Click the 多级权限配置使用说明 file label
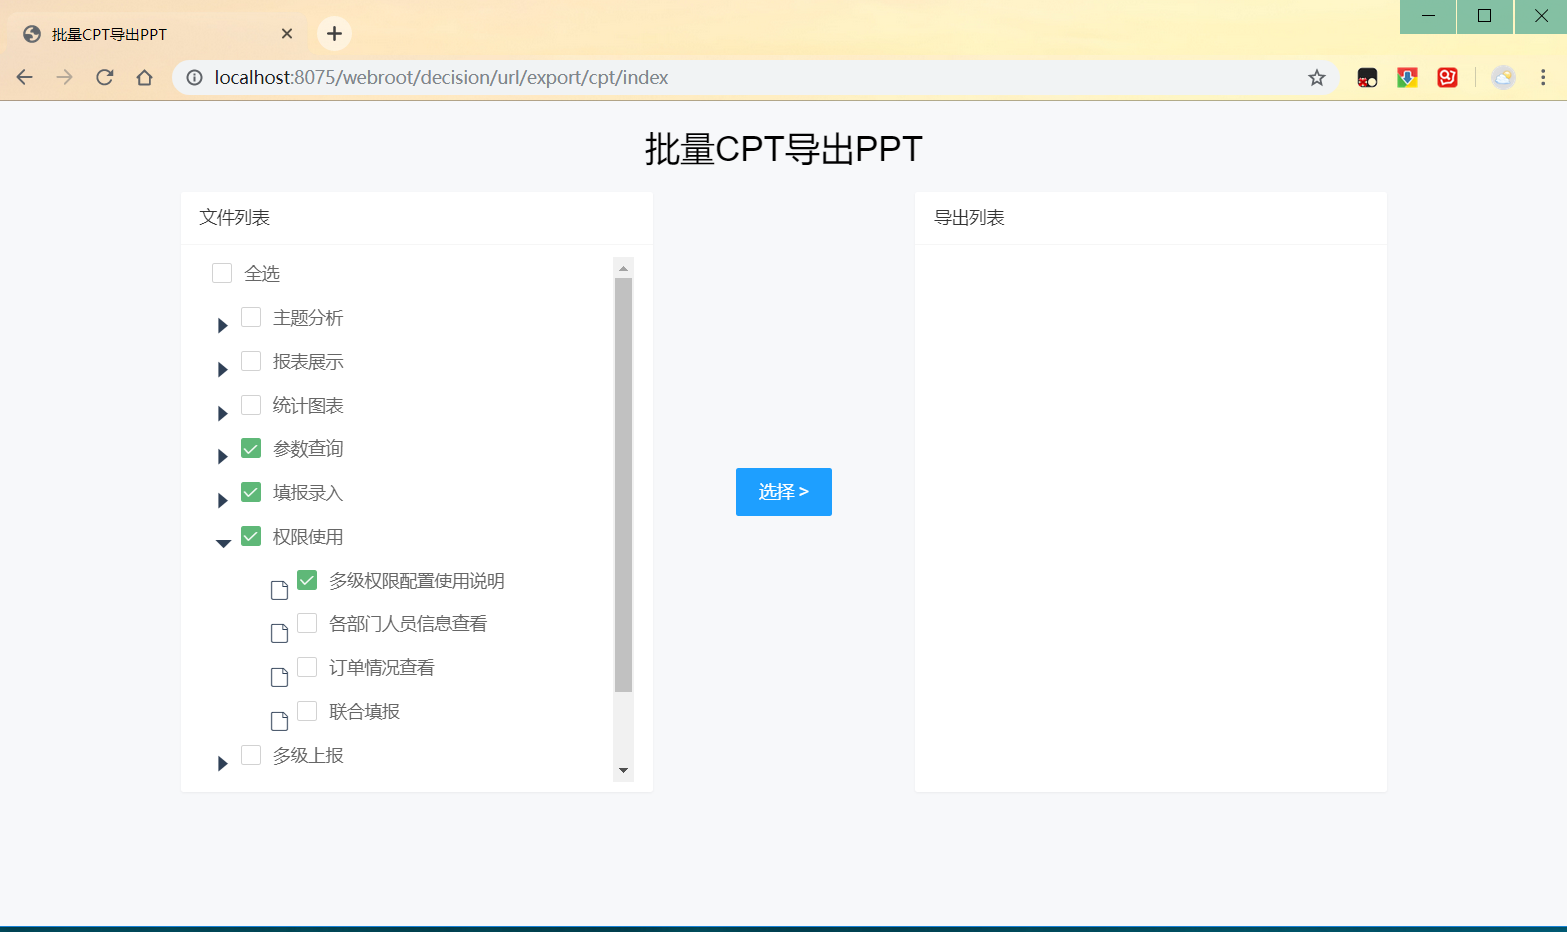1567x932 pixels. tap(417, 581)
